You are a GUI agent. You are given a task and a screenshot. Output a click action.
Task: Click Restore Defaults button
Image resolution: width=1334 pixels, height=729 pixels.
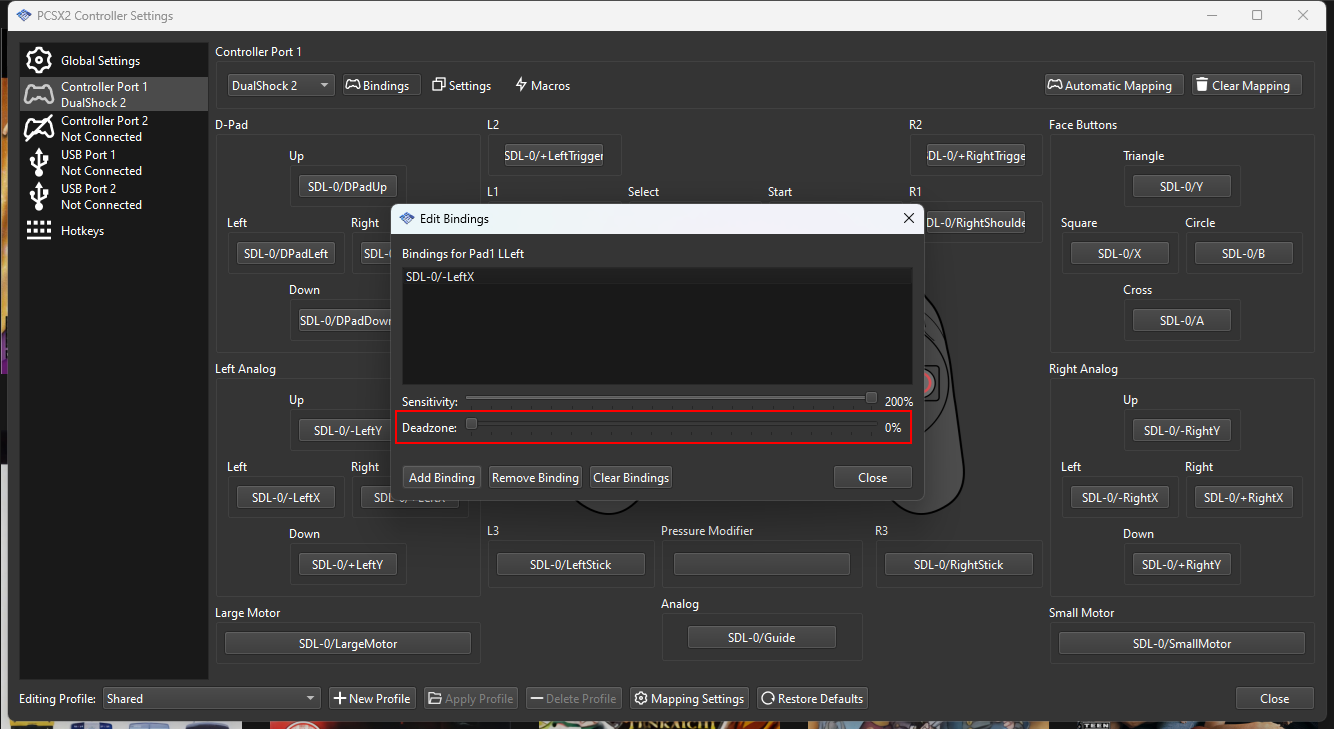coord(812,698)
